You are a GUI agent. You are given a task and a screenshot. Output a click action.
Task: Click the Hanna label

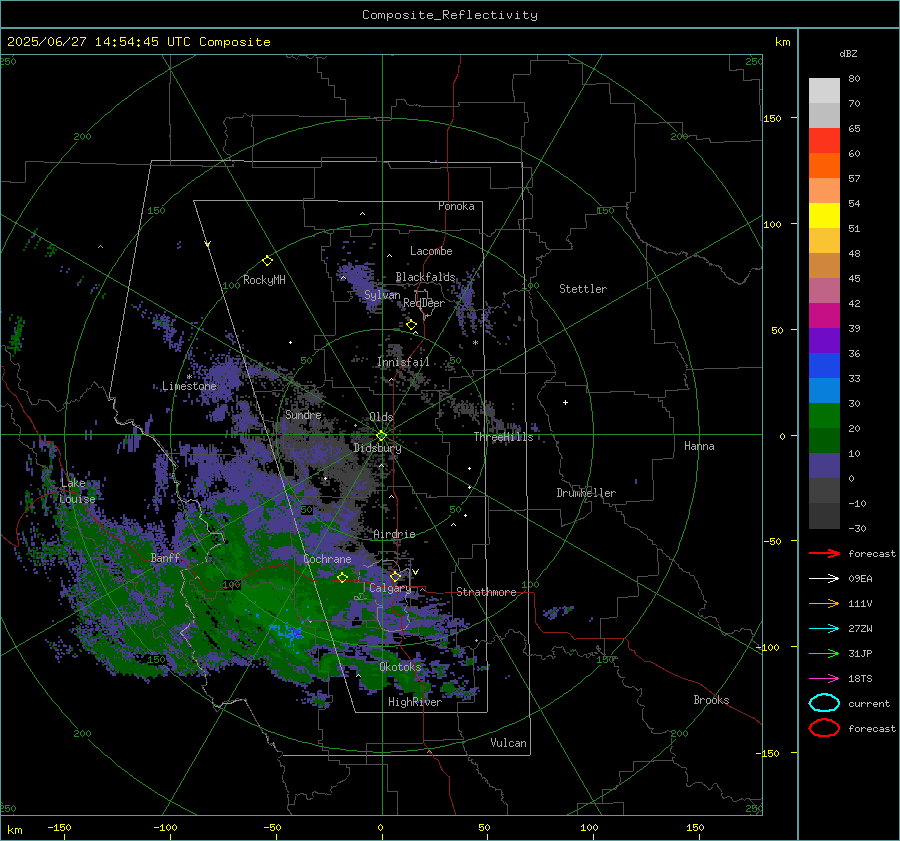coord(699,446)
